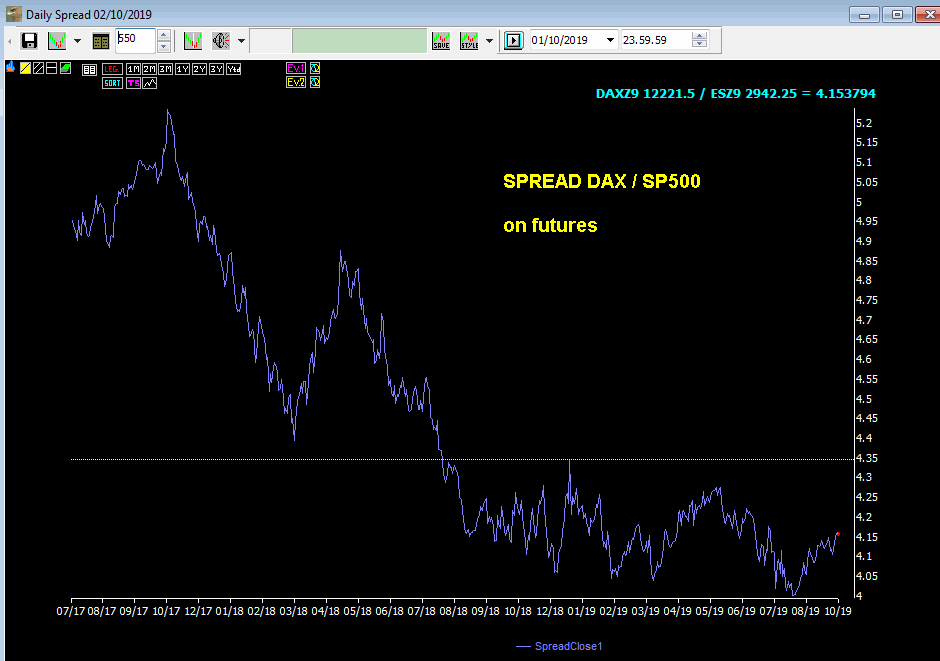The height and width of the screenshot is (661, 940).
Task: Decrease the 550 bars value with down arrow
Action: click(164, 46)
